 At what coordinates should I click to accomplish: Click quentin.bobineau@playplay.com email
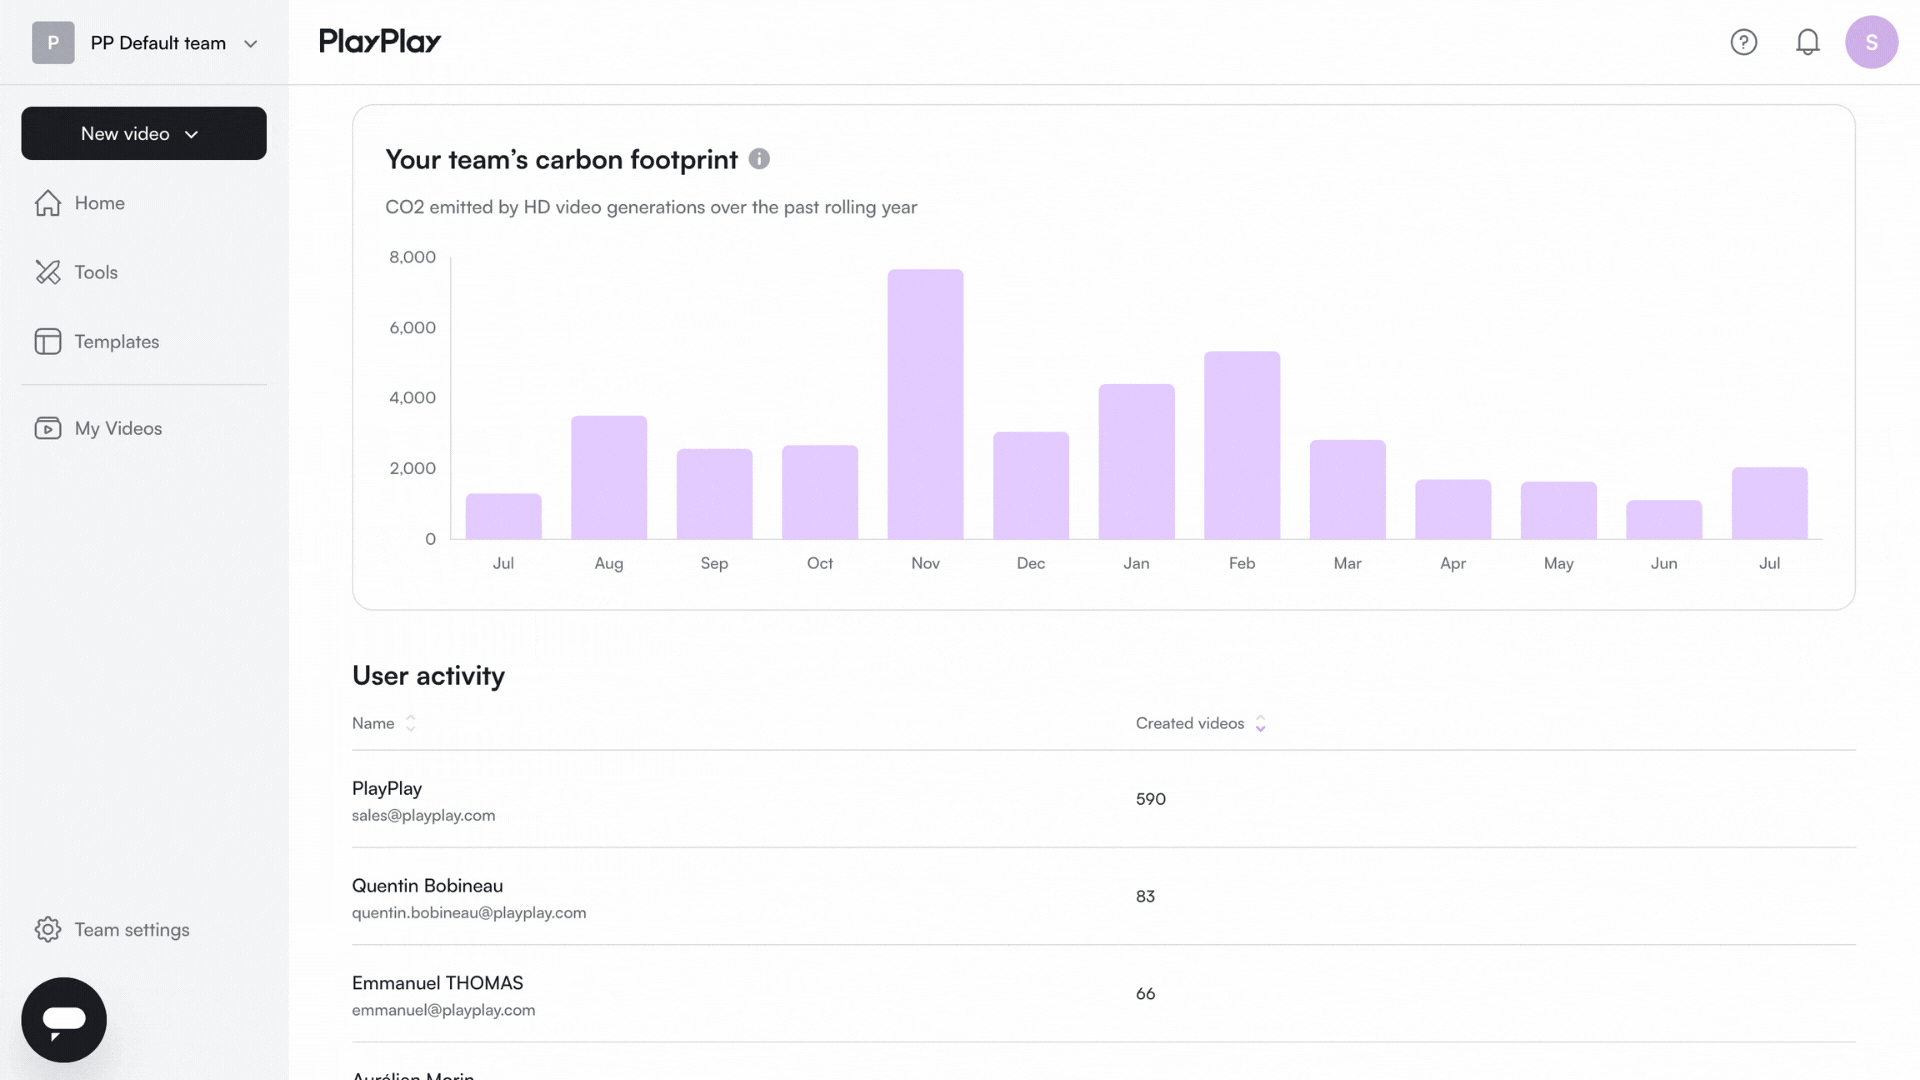469,913
